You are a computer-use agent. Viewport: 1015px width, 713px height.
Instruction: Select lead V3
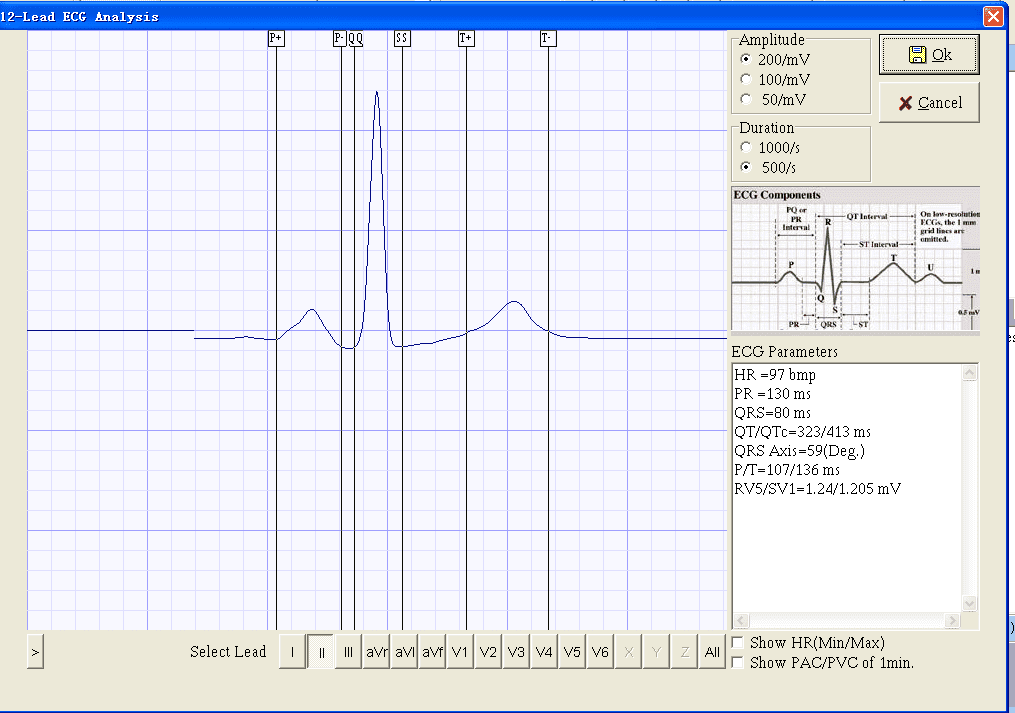pos(516,651)
